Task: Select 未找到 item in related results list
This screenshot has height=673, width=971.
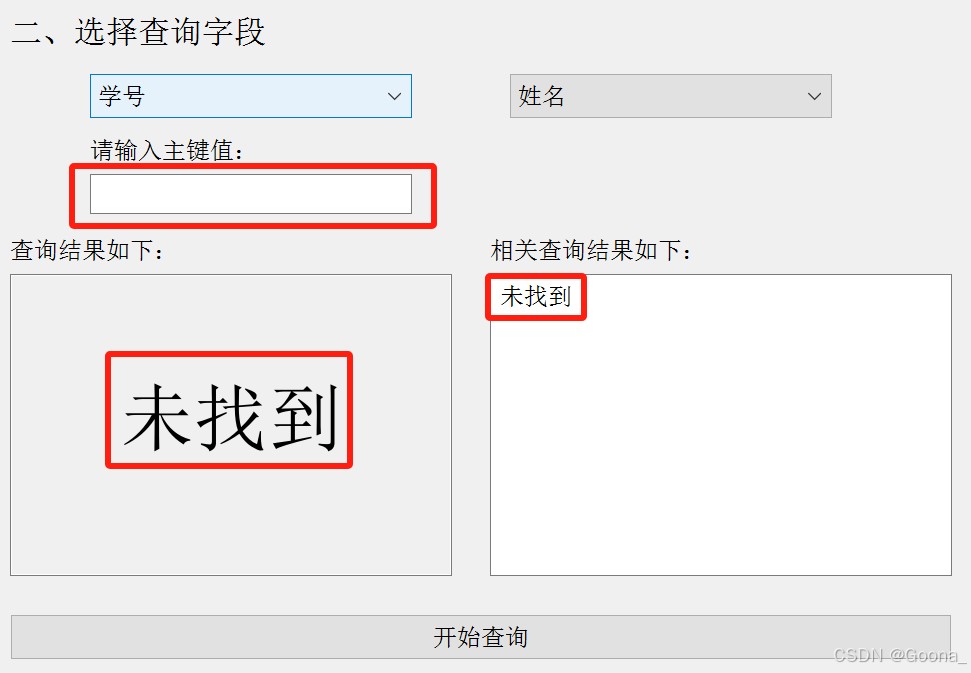Action: [536, 296]
